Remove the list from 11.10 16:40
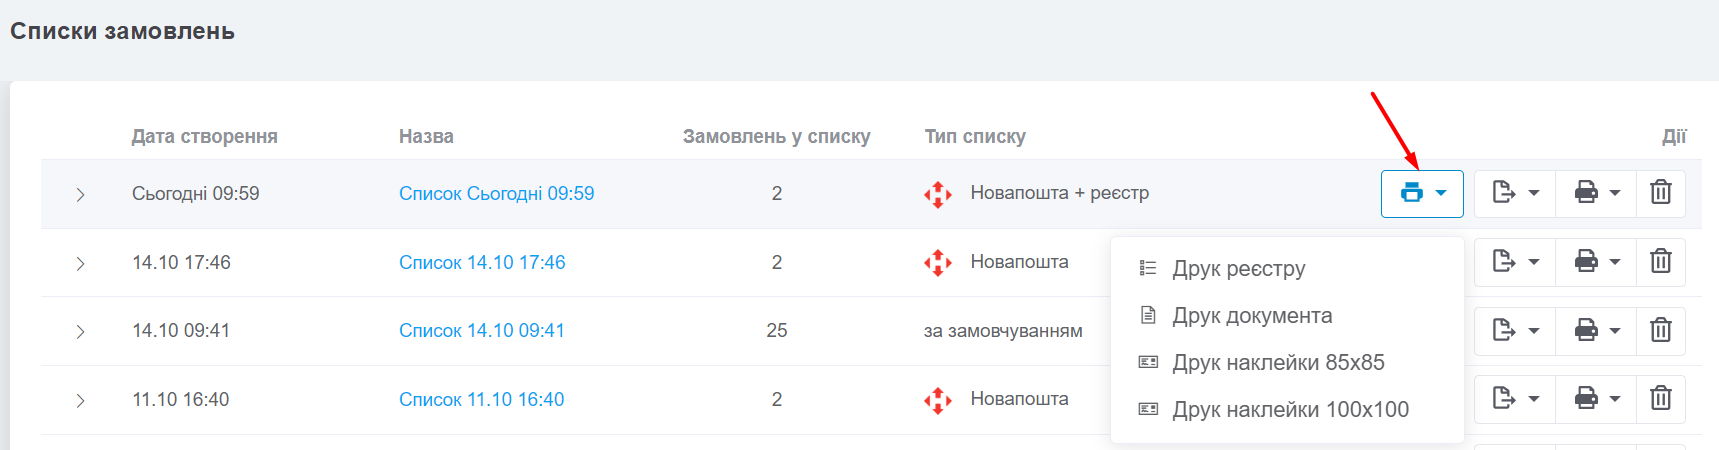This screenshot has height=450, width=1719. [1660, 399]
